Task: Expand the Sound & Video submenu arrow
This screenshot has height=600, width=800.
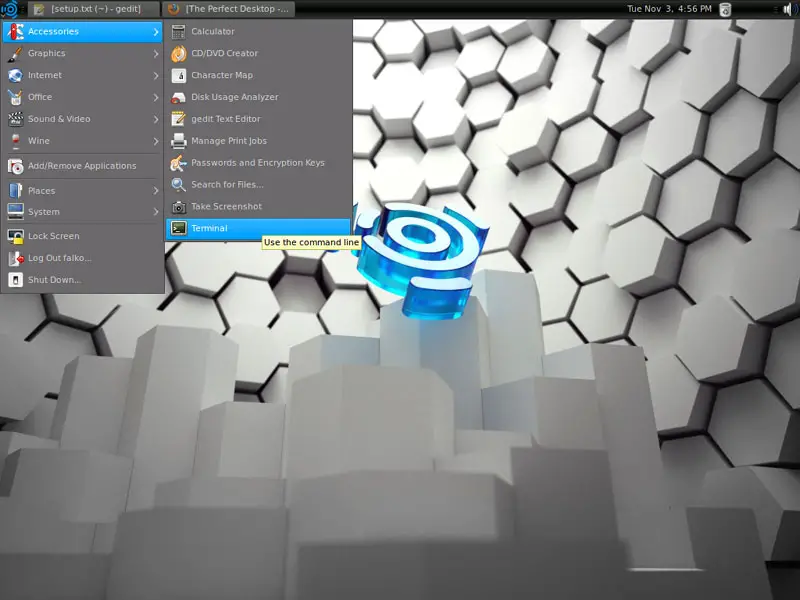Action: [156, 119]
